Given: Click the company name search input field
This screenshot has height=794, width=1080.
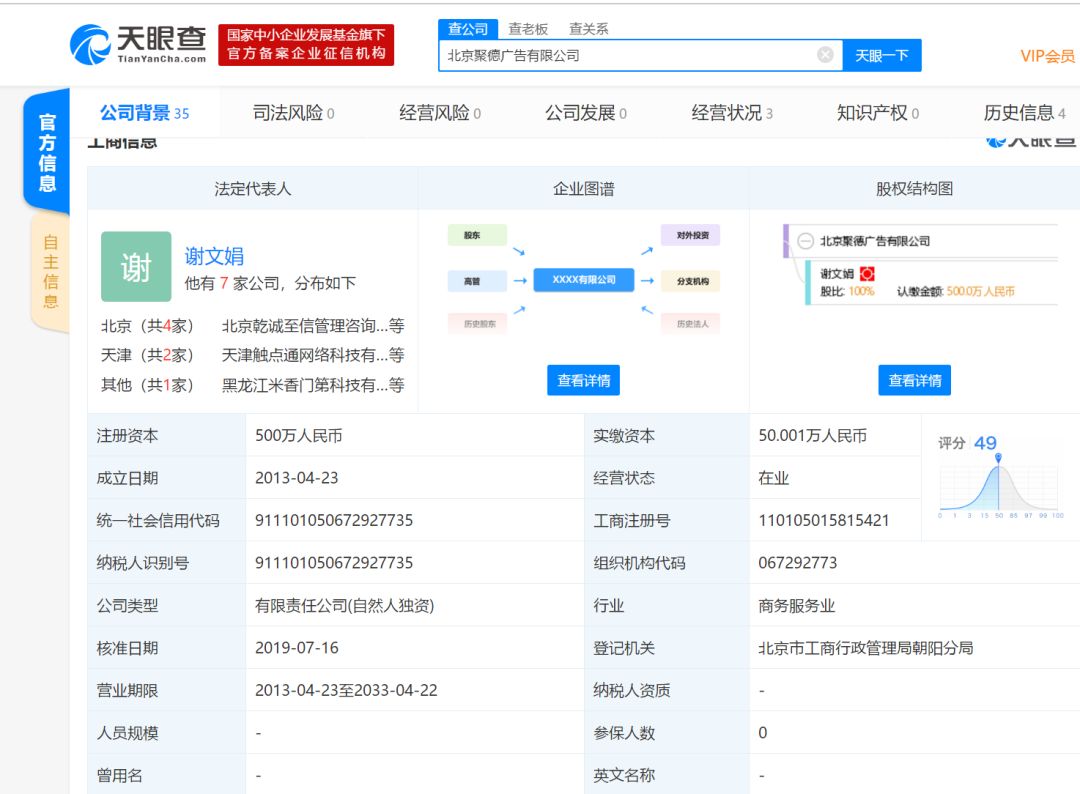Looking at the screenshot, I should coord(630,55).
